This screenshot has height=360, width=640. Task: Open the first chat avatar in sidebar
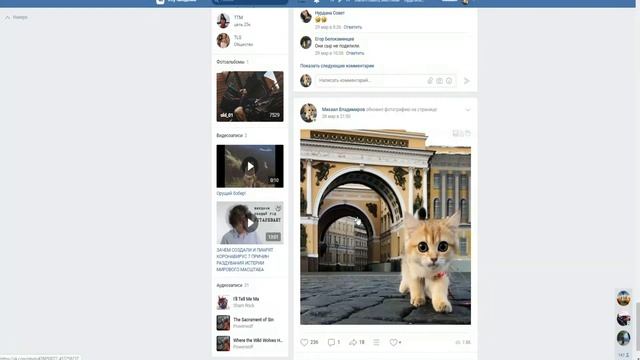point(623,298)
